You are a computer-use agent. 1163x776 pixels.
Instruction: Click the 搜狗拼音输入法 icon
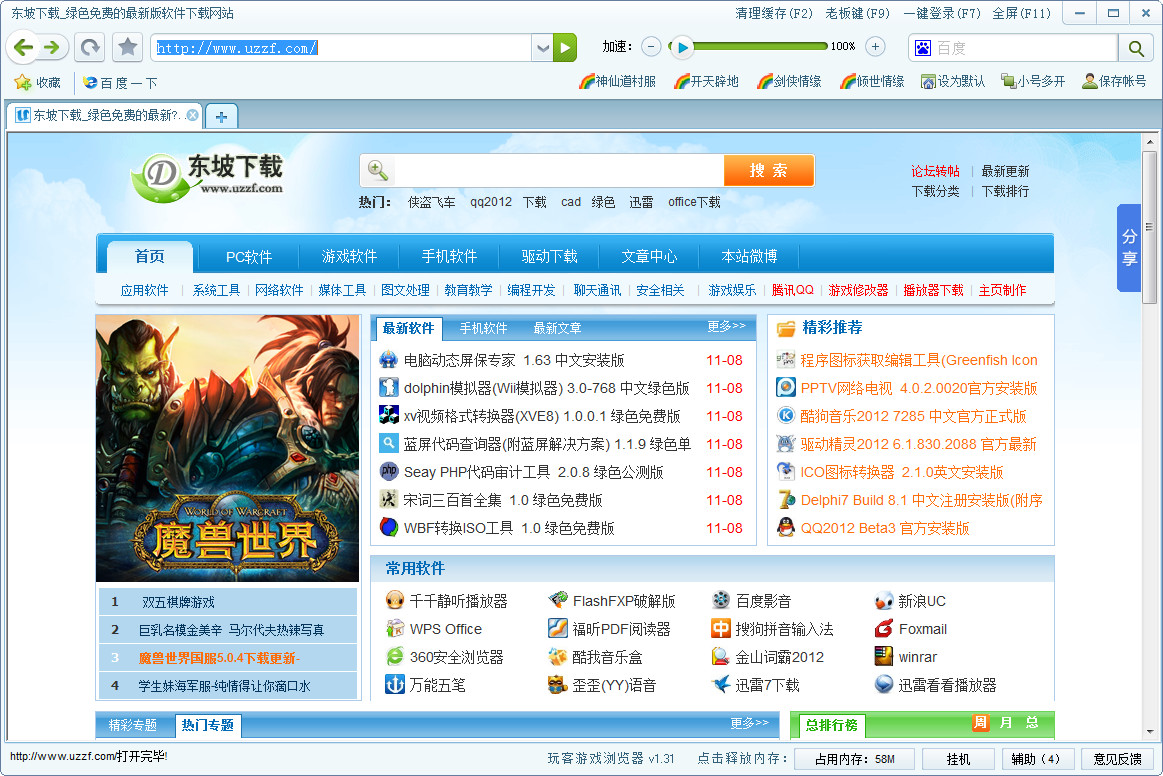pyautogui.click(x=720, y=628)
